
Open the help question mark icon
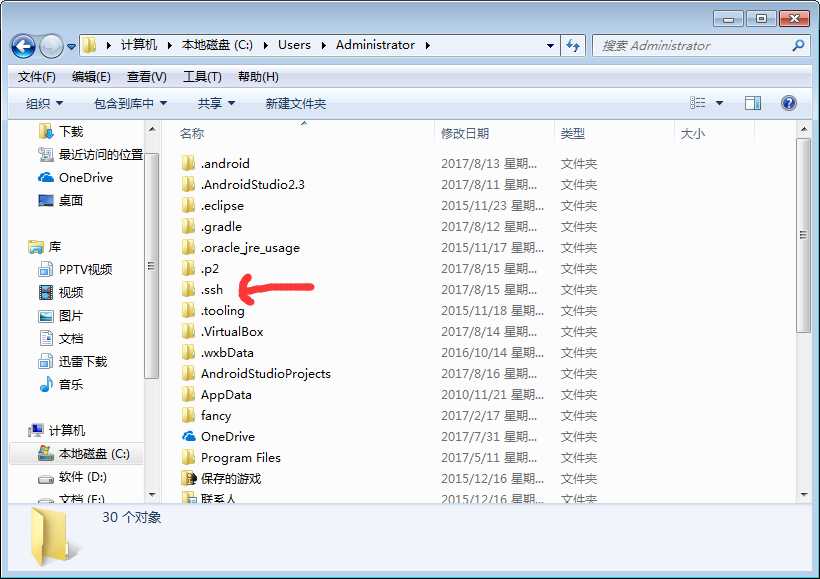click(x=789, y=103)
